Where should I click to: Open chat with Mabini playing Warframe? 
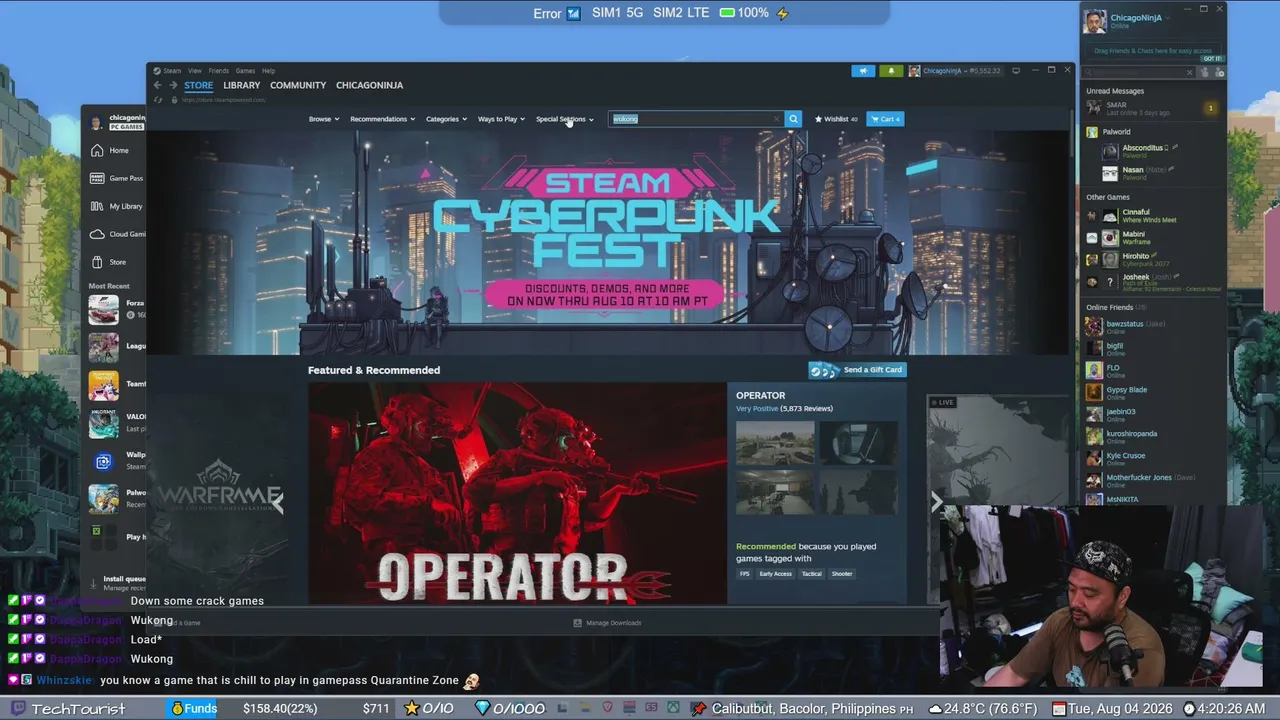[x=1153, y=237]
